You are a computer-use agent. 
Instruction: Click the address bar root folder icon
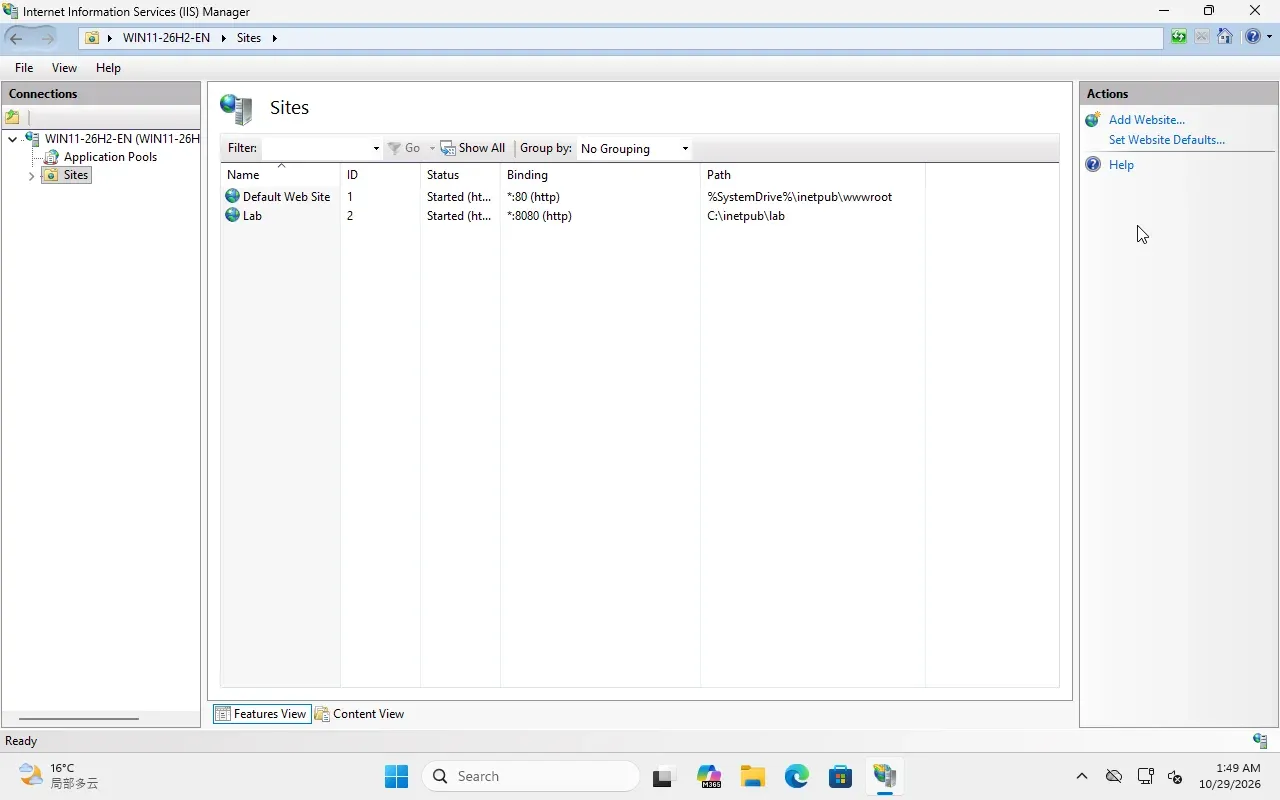tap(92, 38)
